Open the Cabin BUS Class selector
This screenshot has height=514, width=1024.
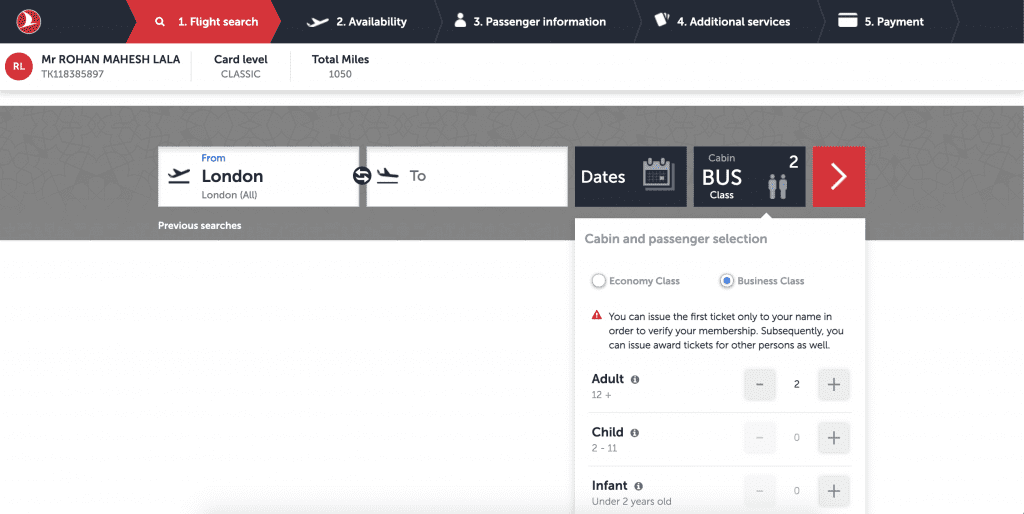click(749, 176)
